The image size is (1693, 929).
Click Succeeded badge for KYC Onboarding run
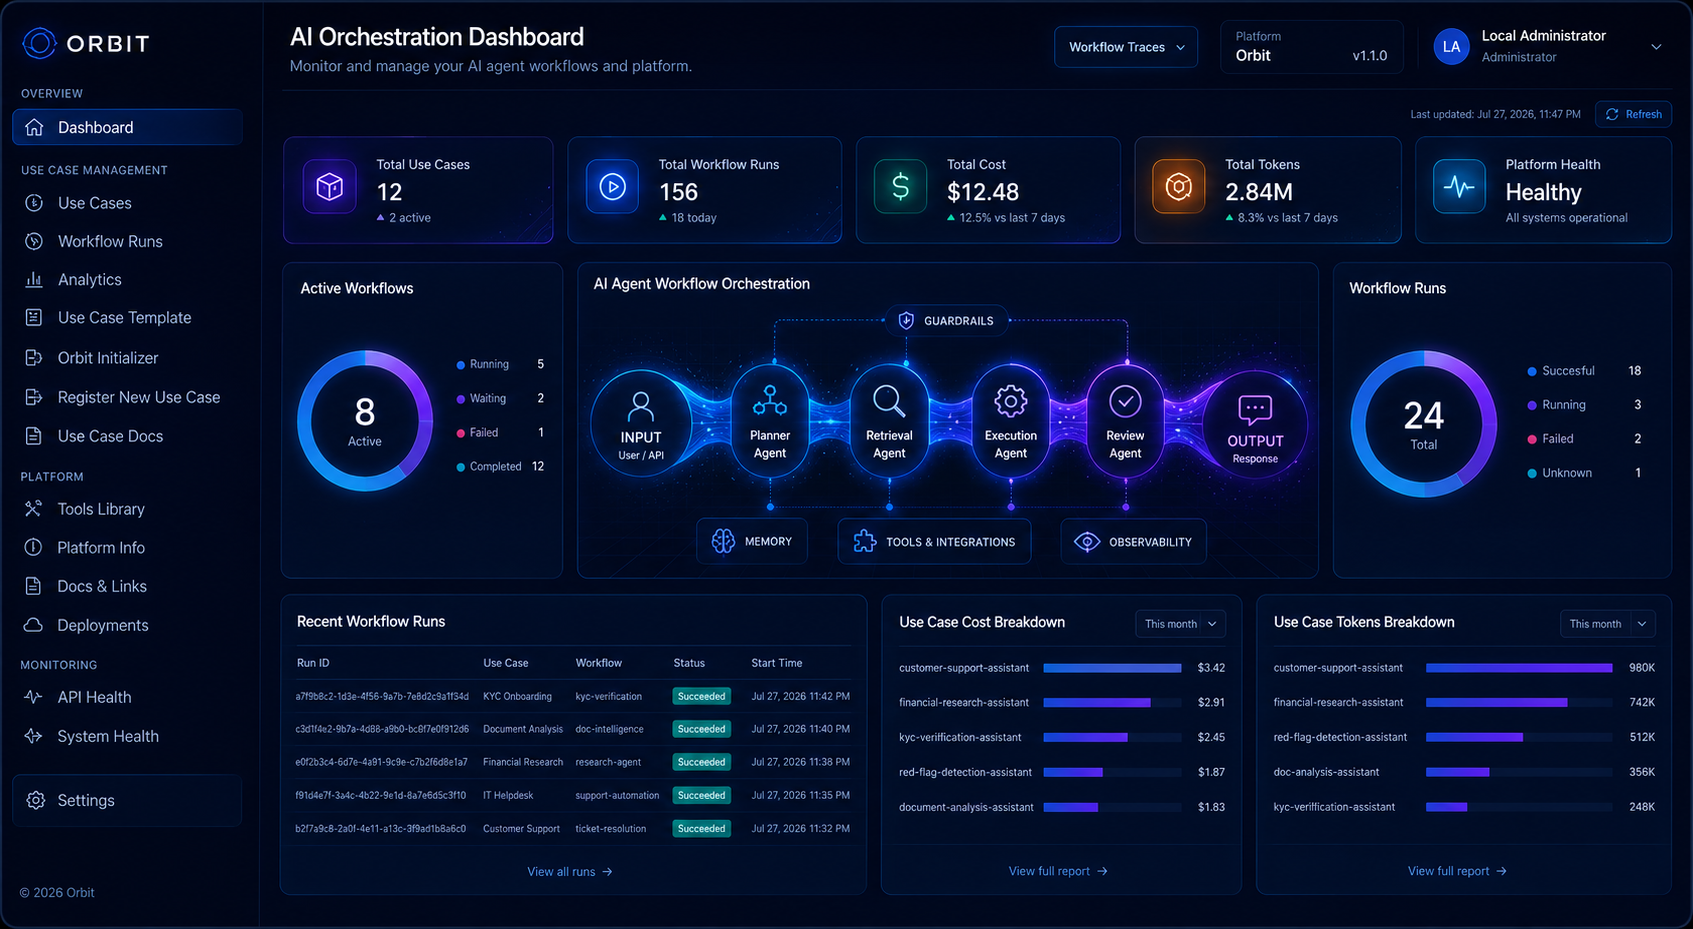701,696
